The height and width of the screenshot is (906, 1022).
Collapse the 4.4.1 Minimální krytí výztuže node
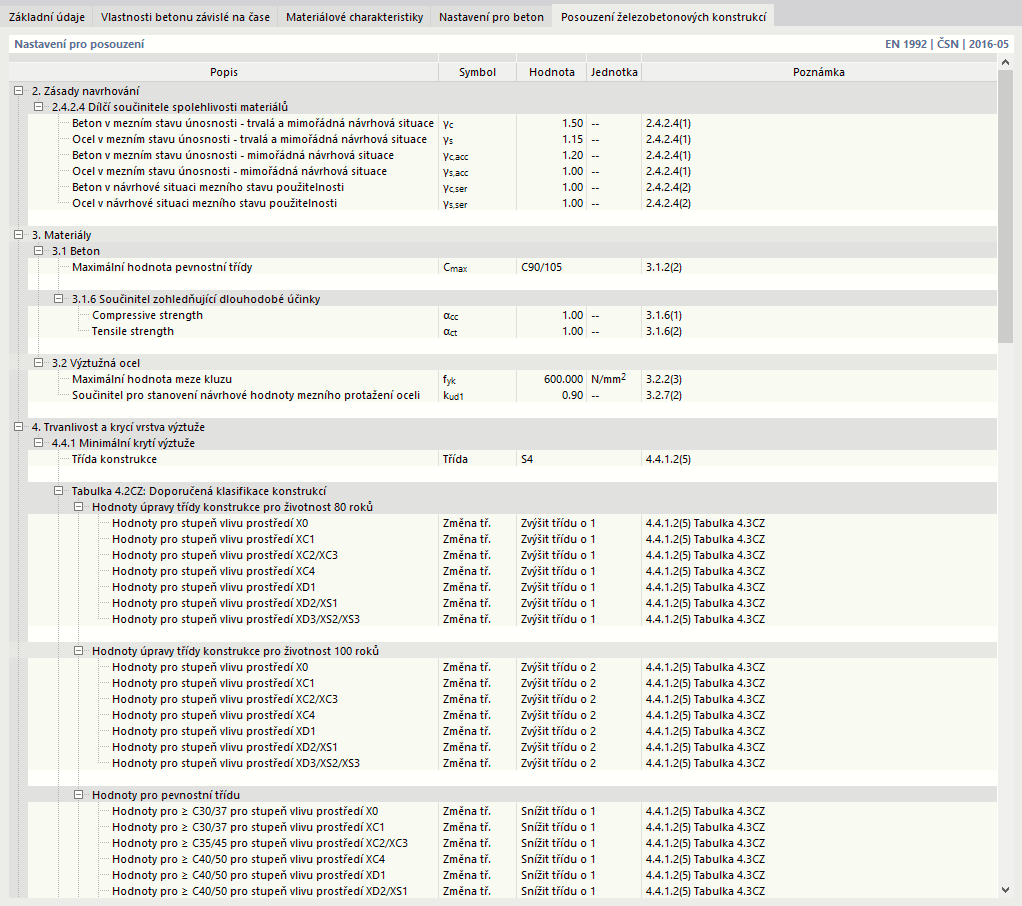pyautogui.click(x=38, y=443)
